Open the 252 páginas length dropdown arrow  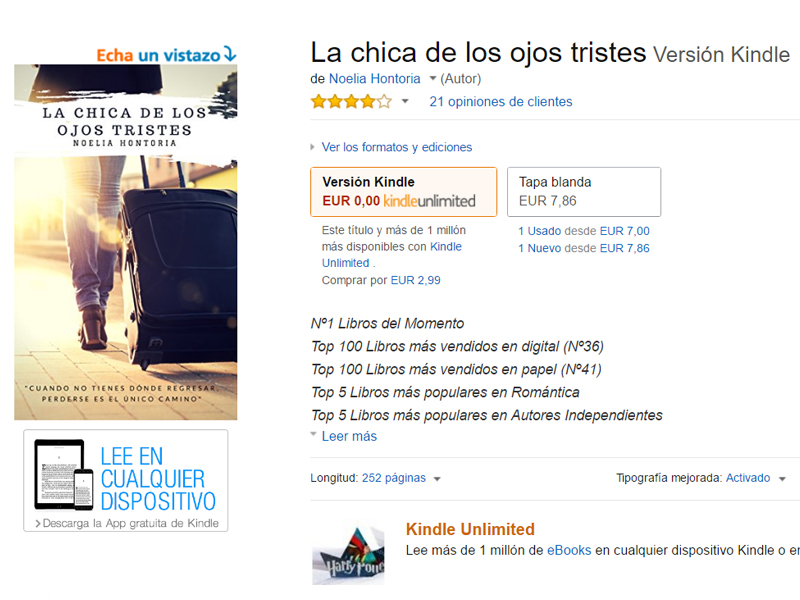click(x=437, y=479)
